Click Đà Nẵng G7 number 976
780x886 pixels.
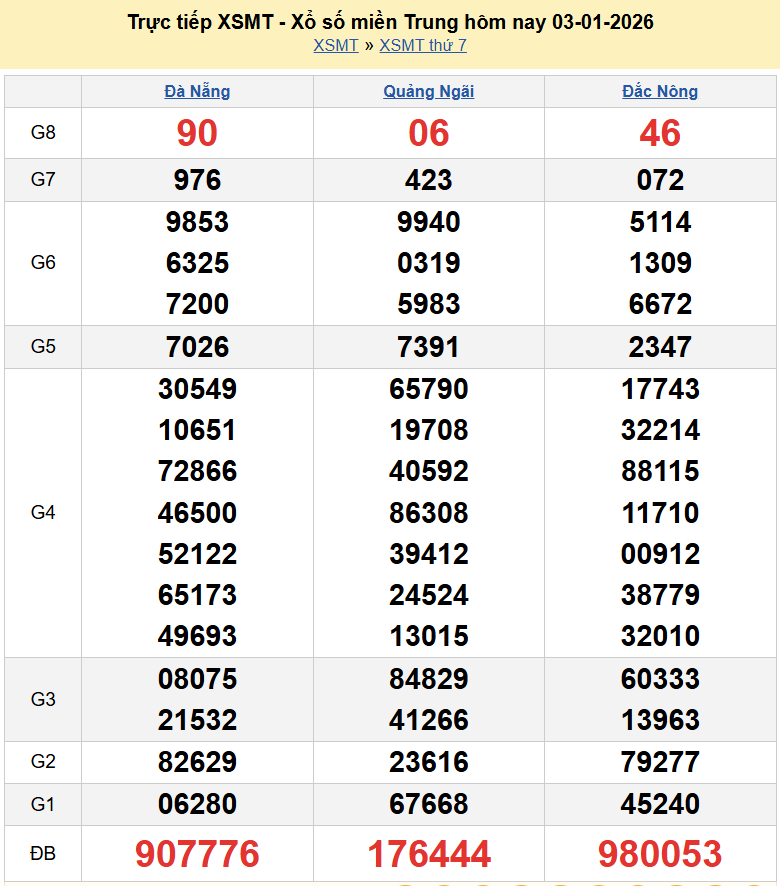pyautogui.click(x=197, y=180)
